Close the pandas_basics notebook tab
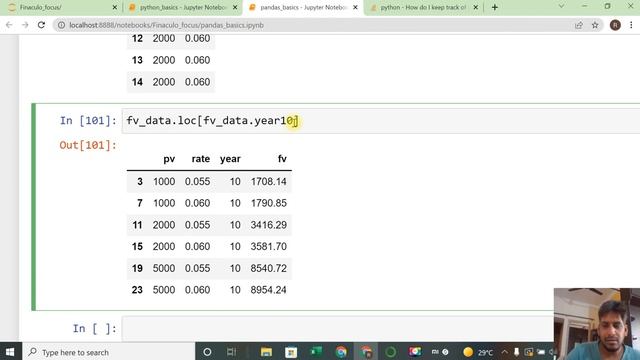The height and width of the screenshot is (360, 640). [356, 7]
